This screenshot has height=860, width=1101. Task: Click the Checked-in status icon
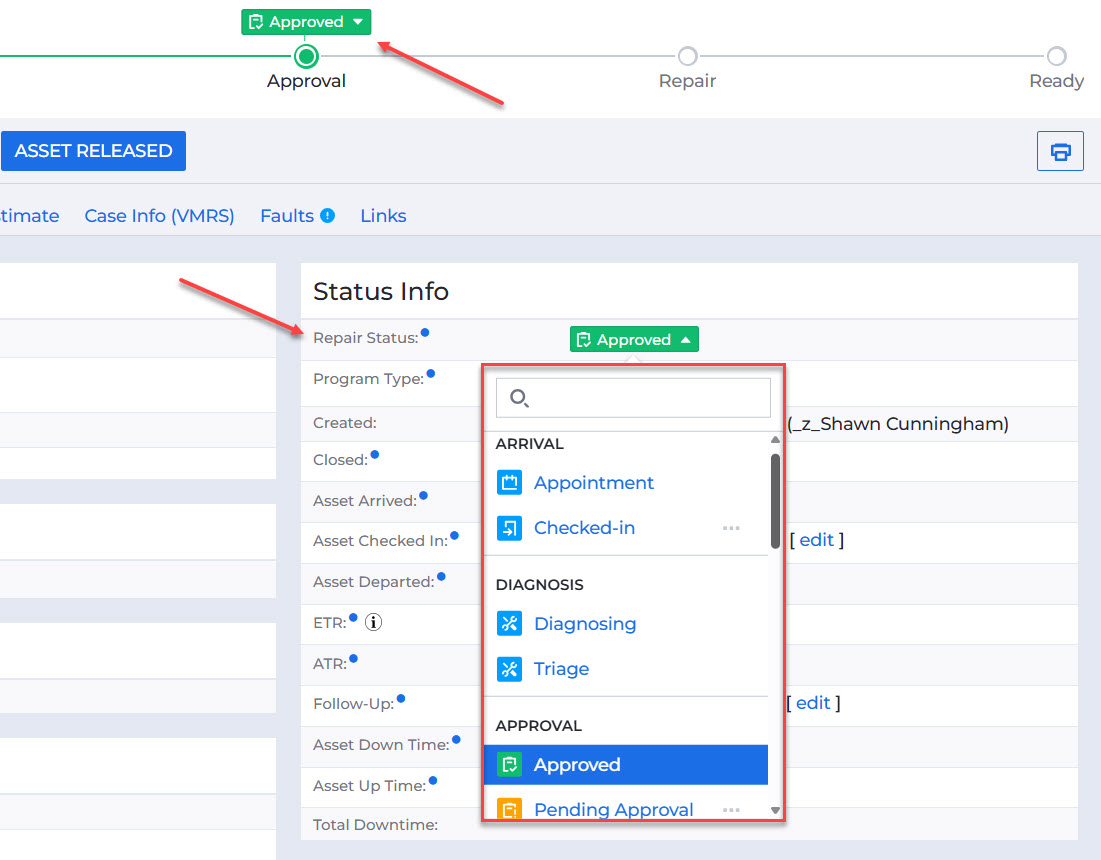[x=509, y=528]
